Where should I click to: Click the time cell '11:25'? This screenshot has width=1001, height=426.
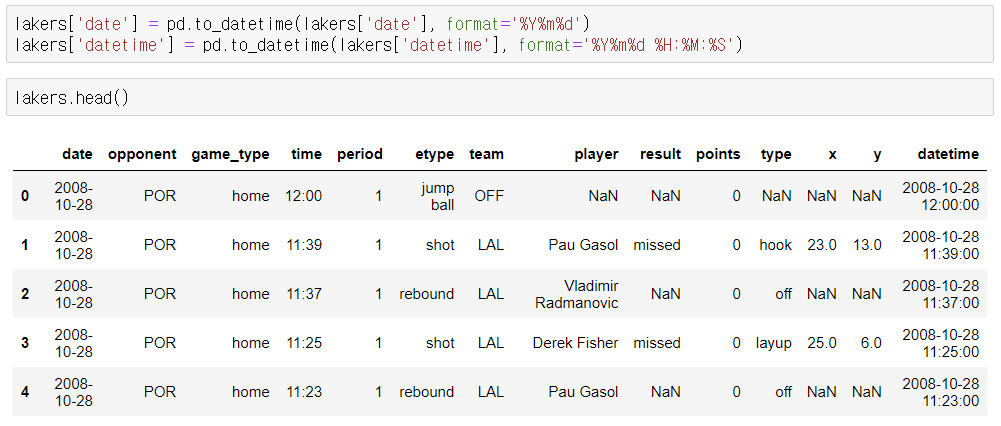click(304, 343)
